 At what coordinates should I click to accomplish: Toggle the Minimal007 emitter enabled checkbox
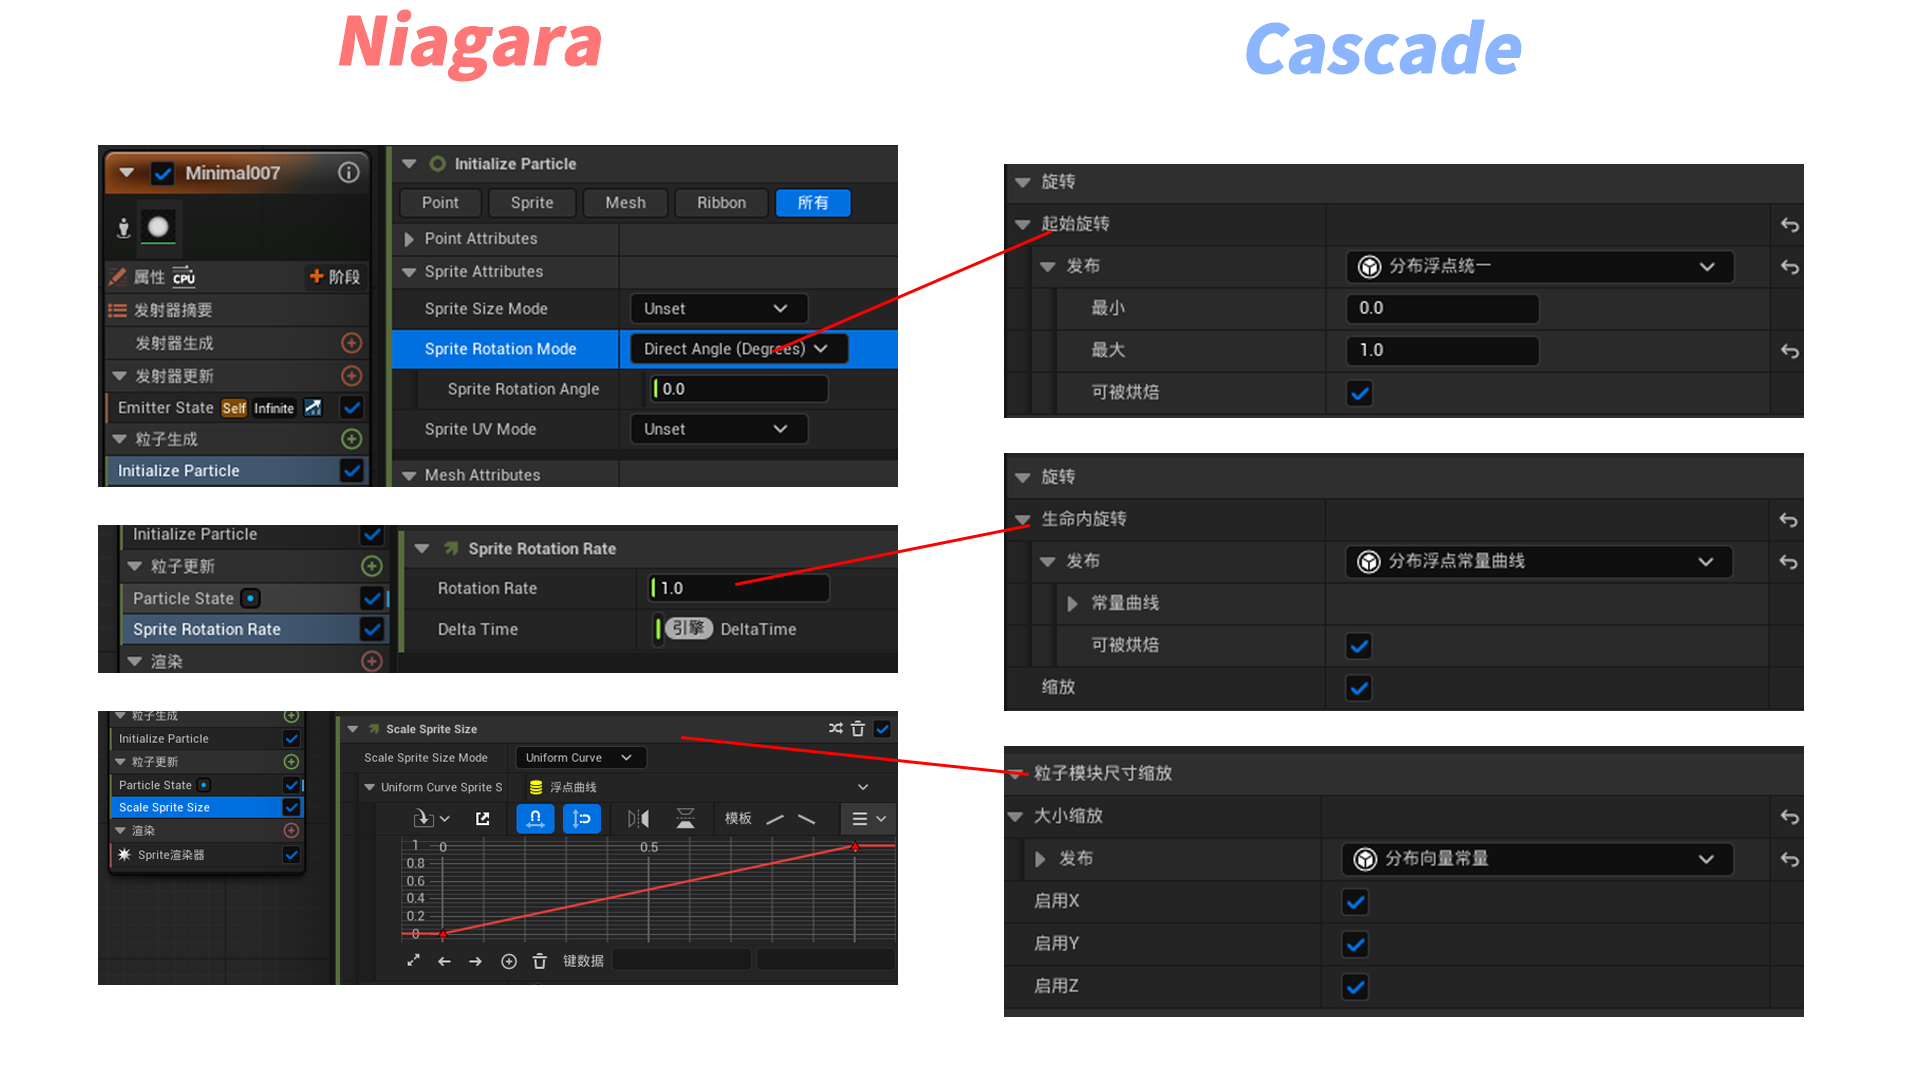click(x=163, y=173)
